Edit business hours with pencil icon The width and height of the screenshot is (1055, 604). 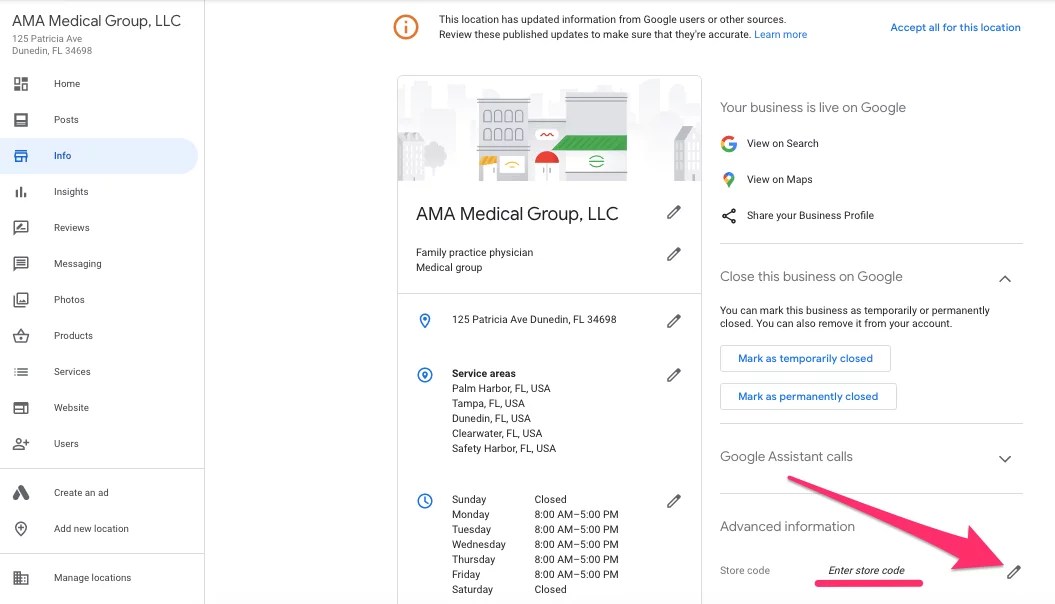tap(674, 501)
